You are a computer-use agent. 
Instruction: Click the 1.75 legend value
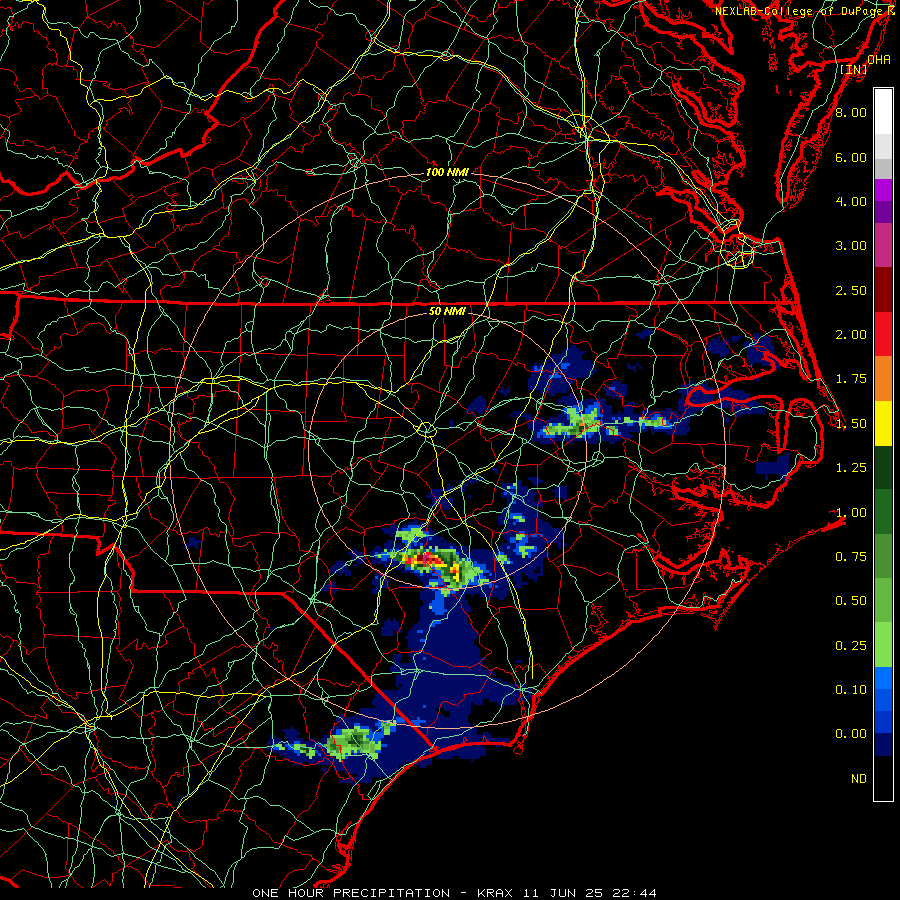click(851, 379)
